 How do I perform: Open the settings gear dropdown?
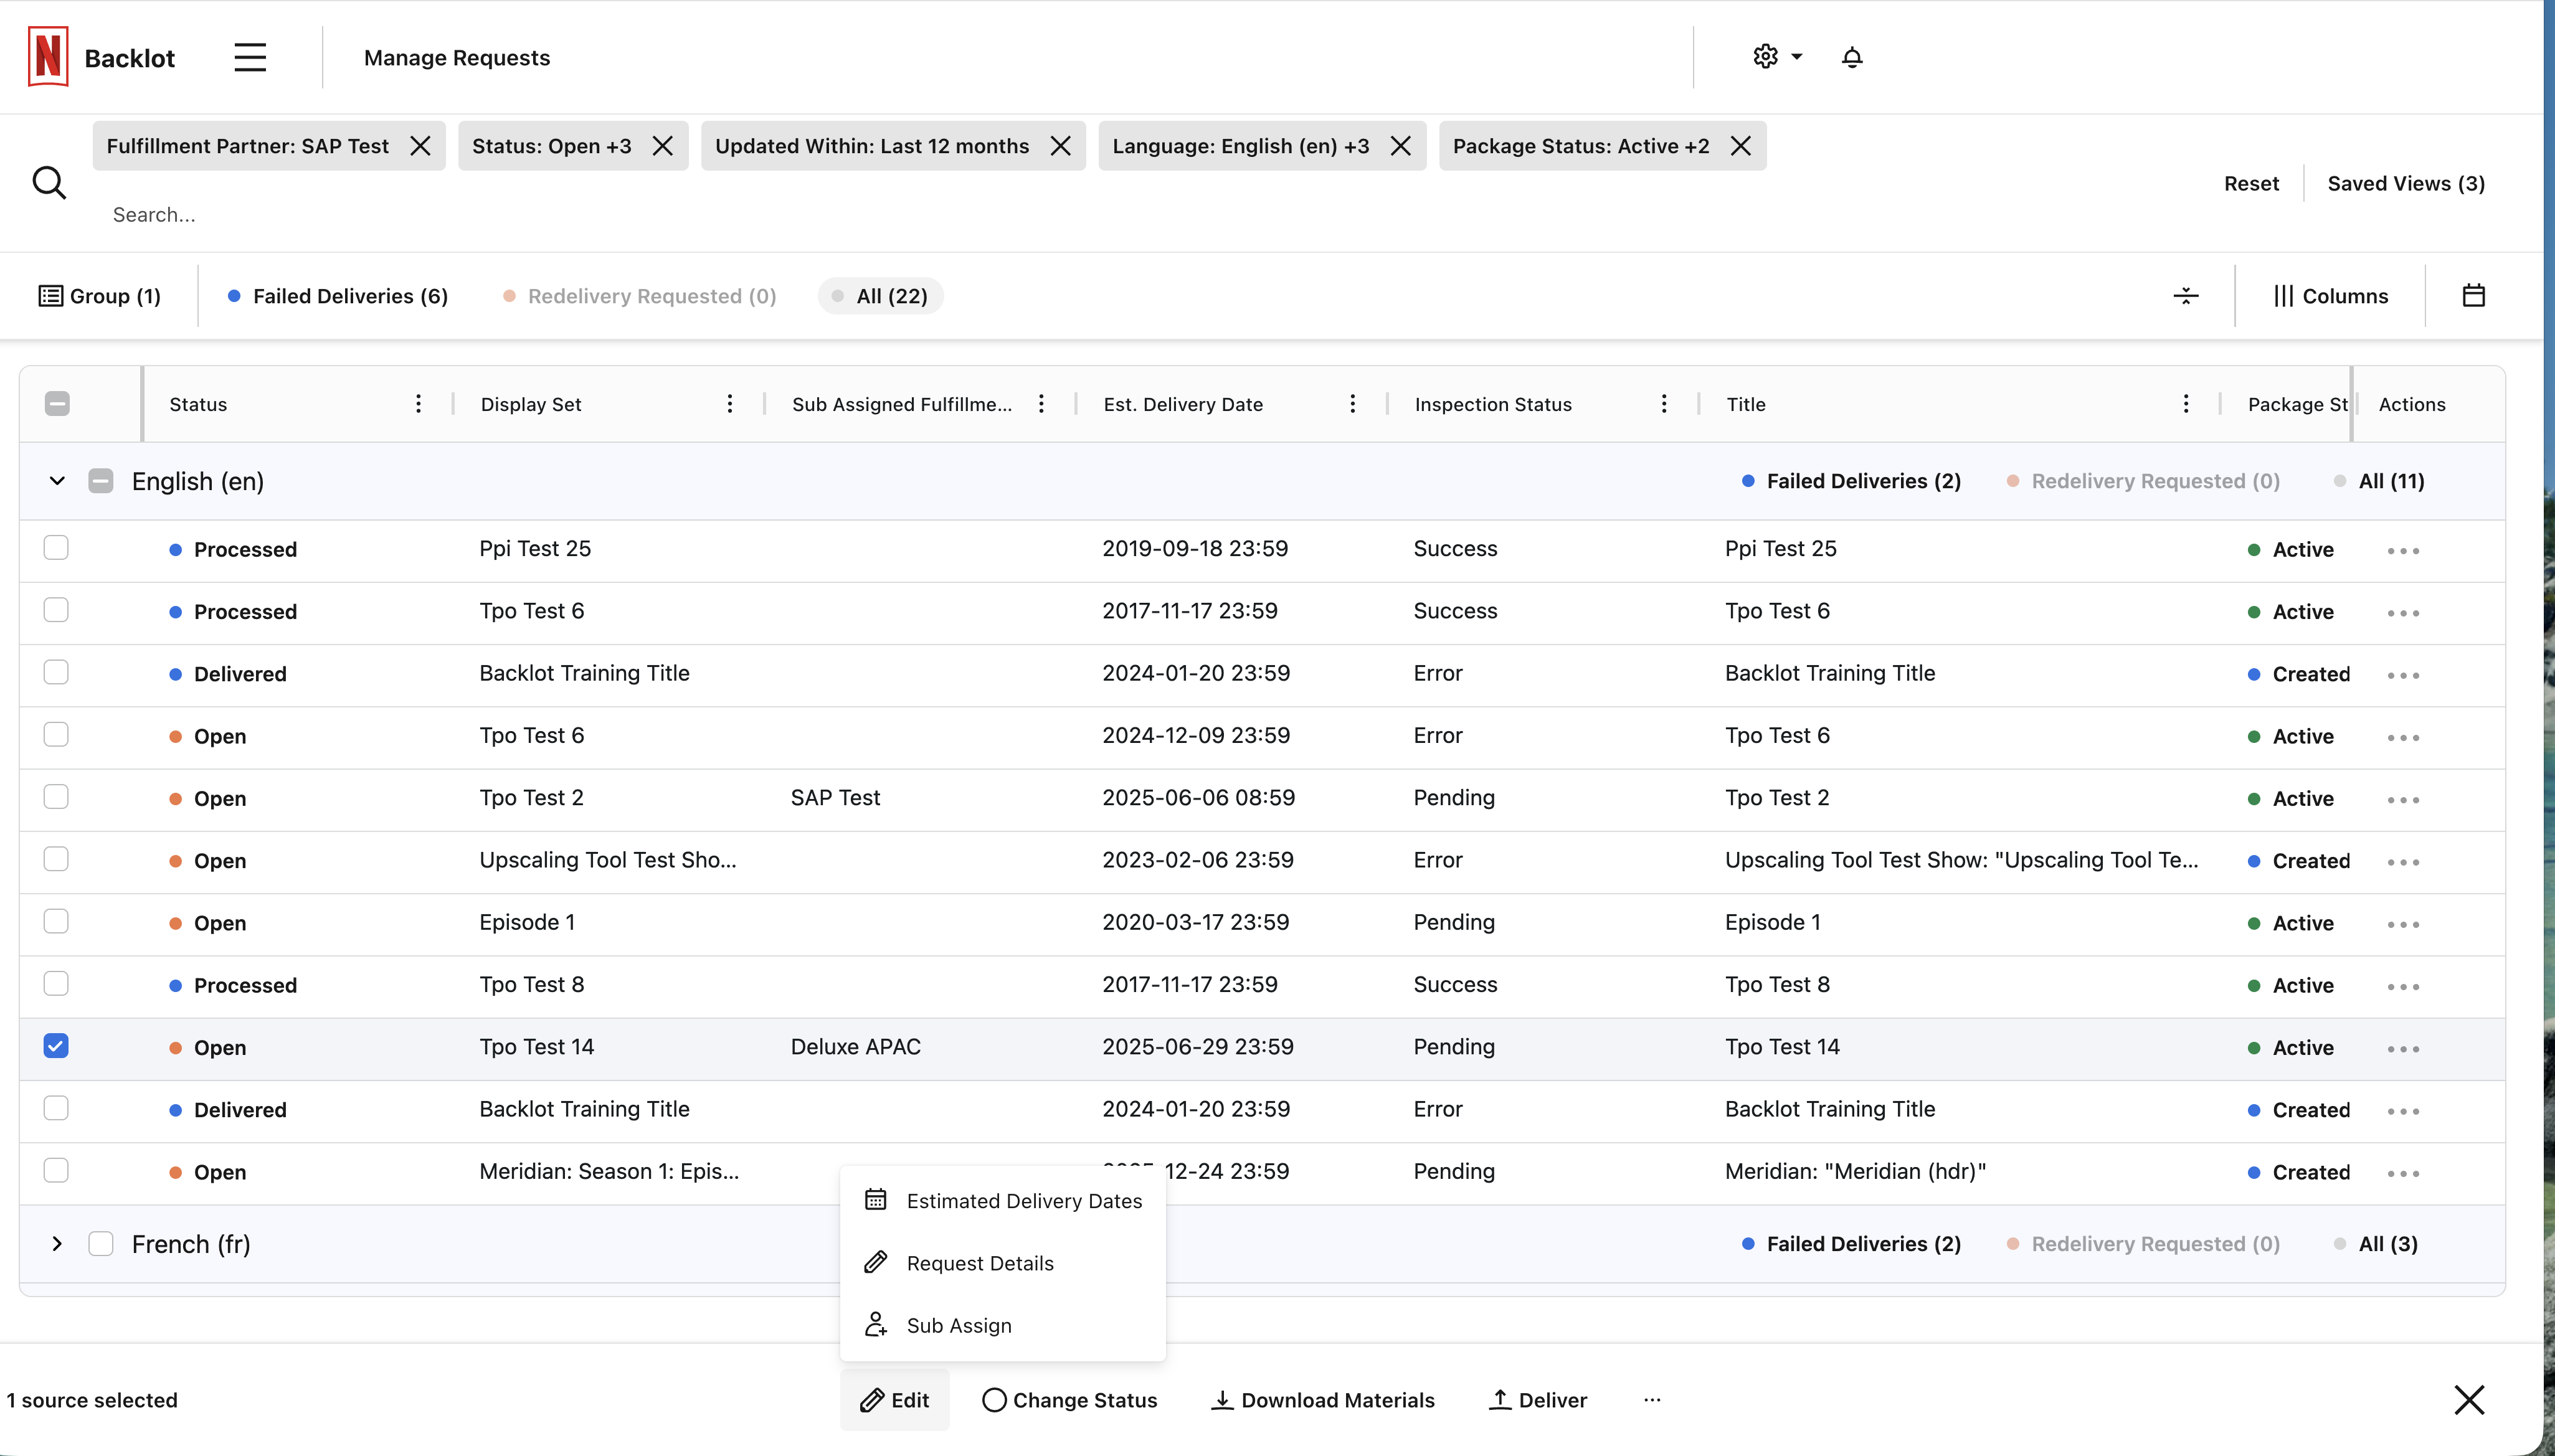click(1776, 57)
